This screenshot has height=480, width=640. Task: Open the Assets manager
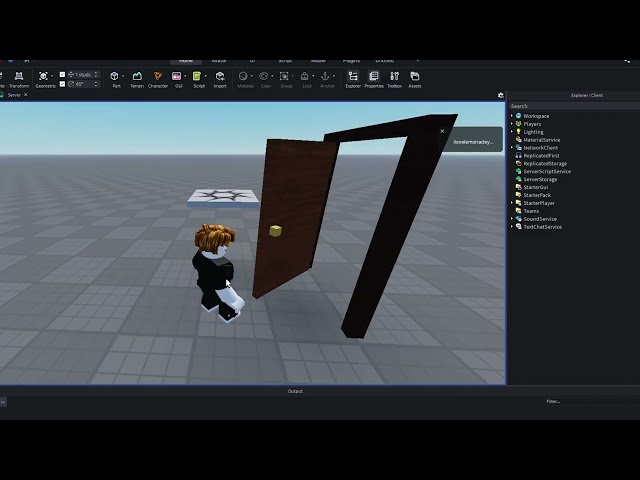tap(415, 79)
